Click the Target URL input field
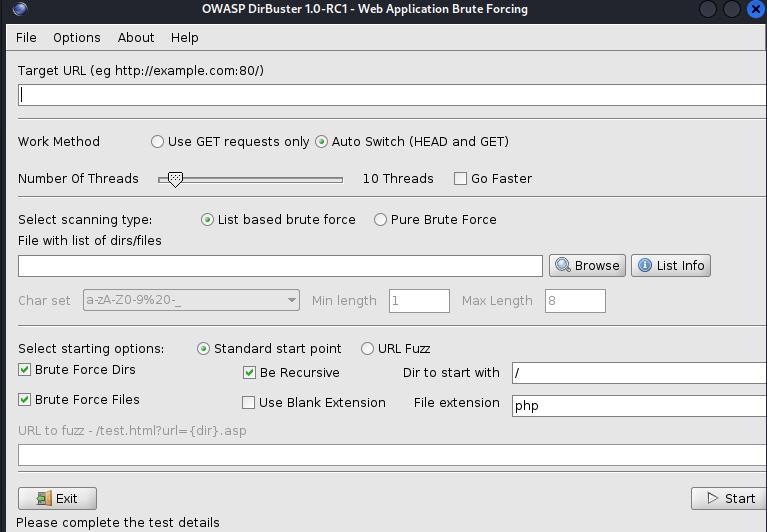Image resolution: width=767 pixels, height=532 pixels. coord(392,95)
